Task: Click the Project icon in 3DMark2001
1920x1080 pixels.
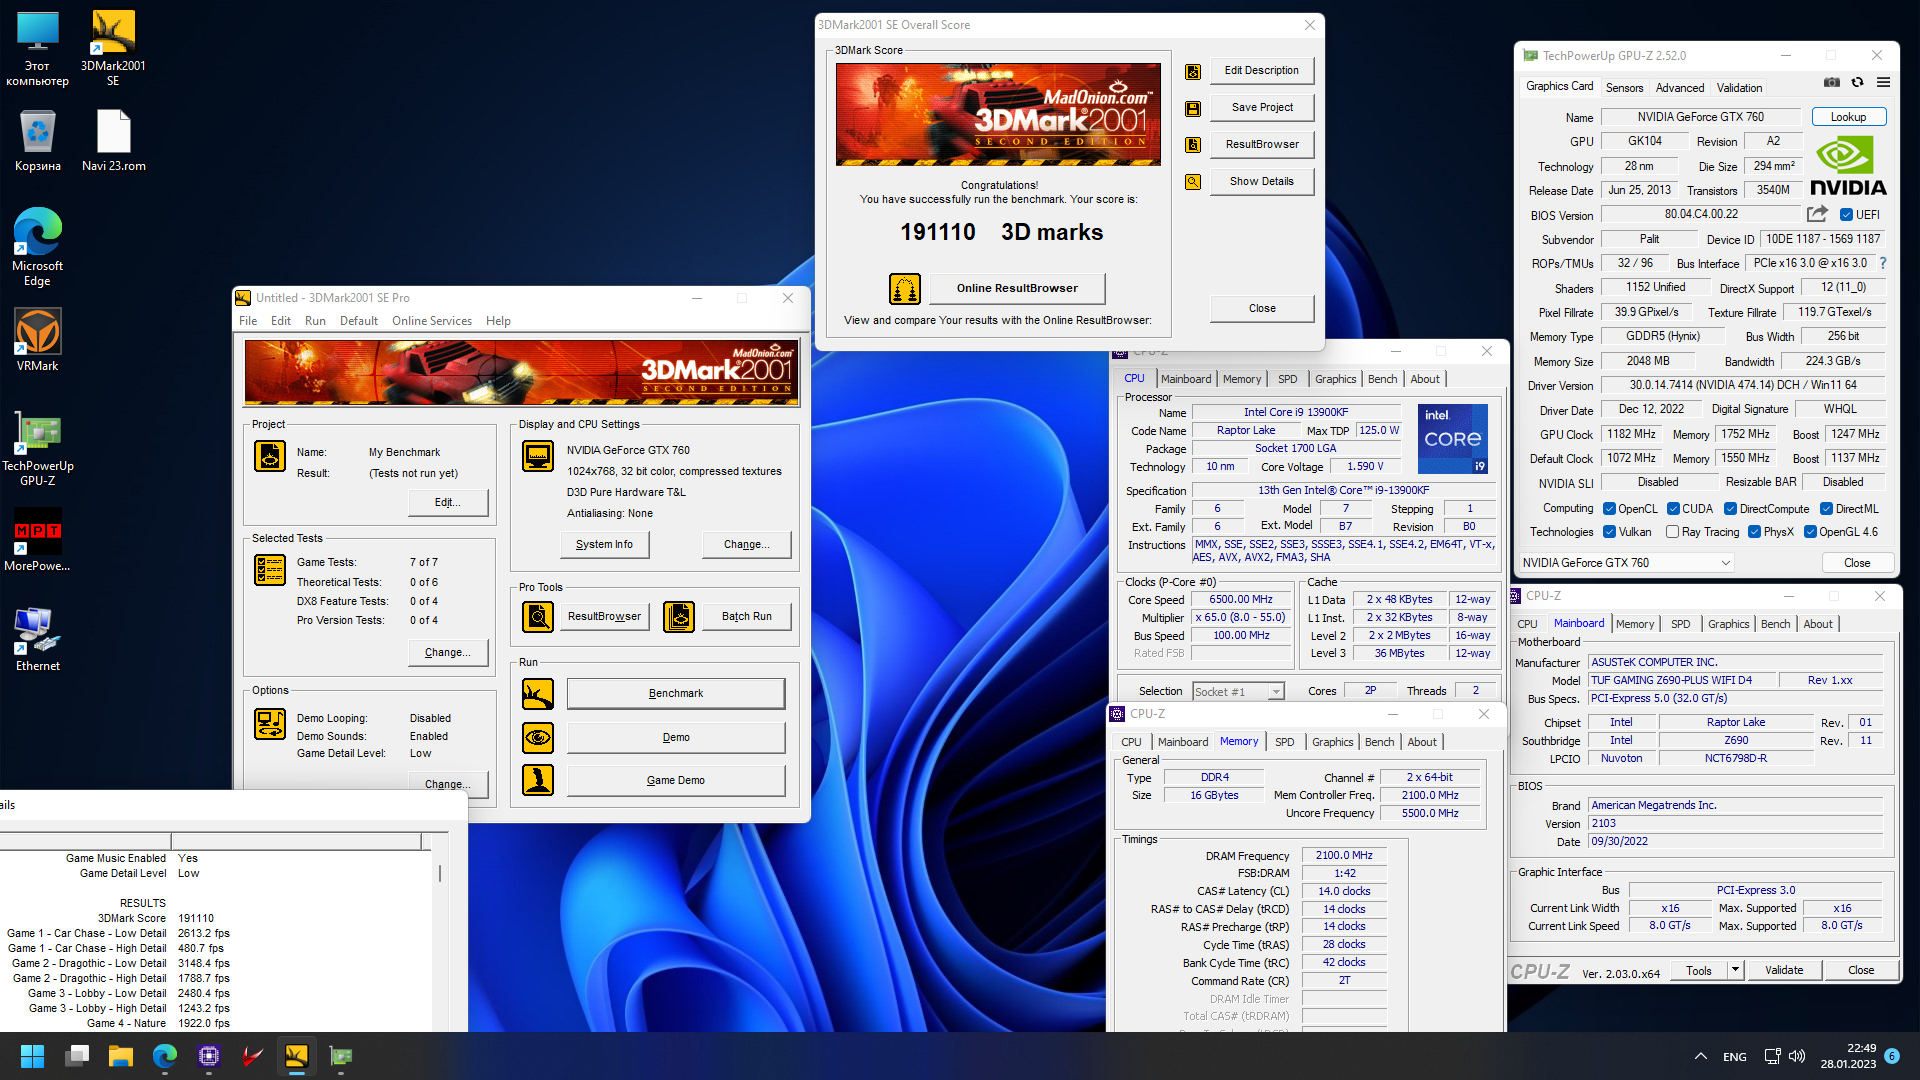Action: point(270,456)
